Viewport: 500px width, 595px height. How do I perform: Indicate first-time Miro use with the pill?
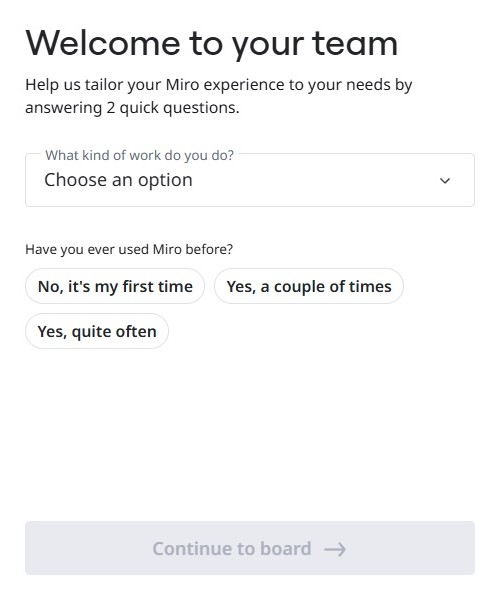click(115, 286)
